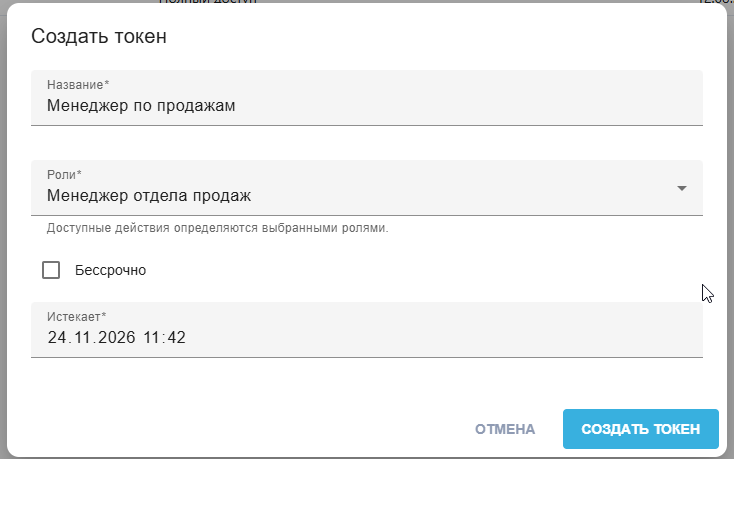Click the Истекает* field label
Viewport: 734px width, 532px height.
(76, 317)
